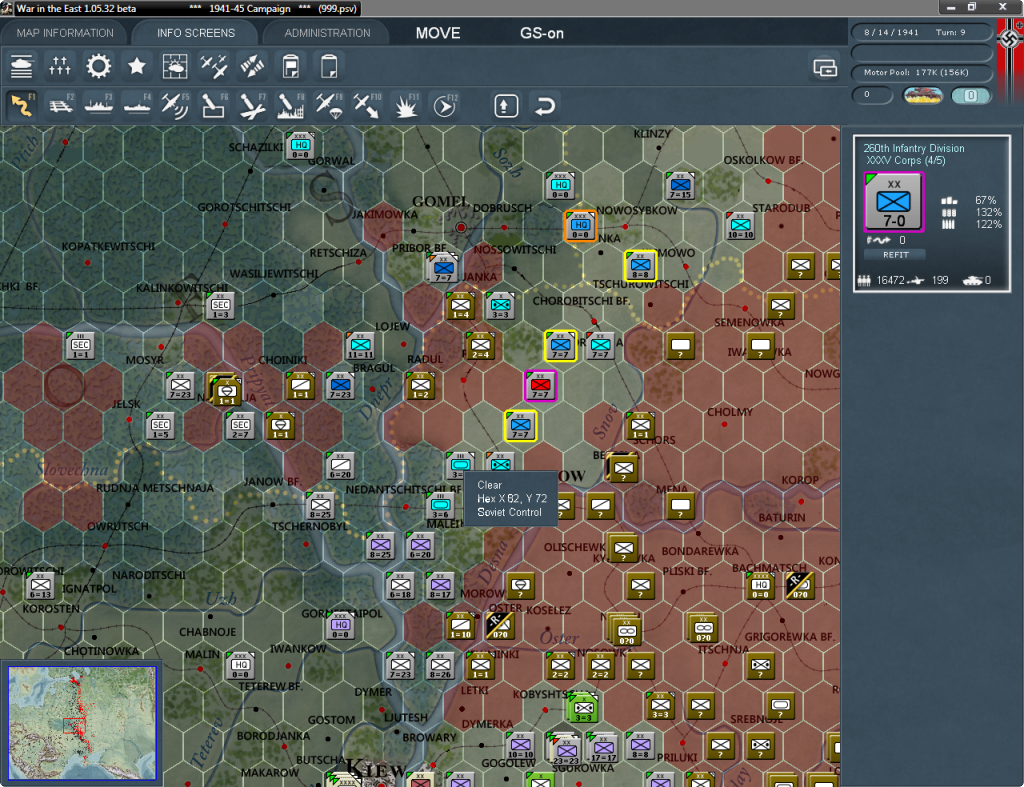Viewport: 1024px width, 787px height.
Task: Select the yellow-bordered 8=8 infantry unit
Action: tap(640, 266)
